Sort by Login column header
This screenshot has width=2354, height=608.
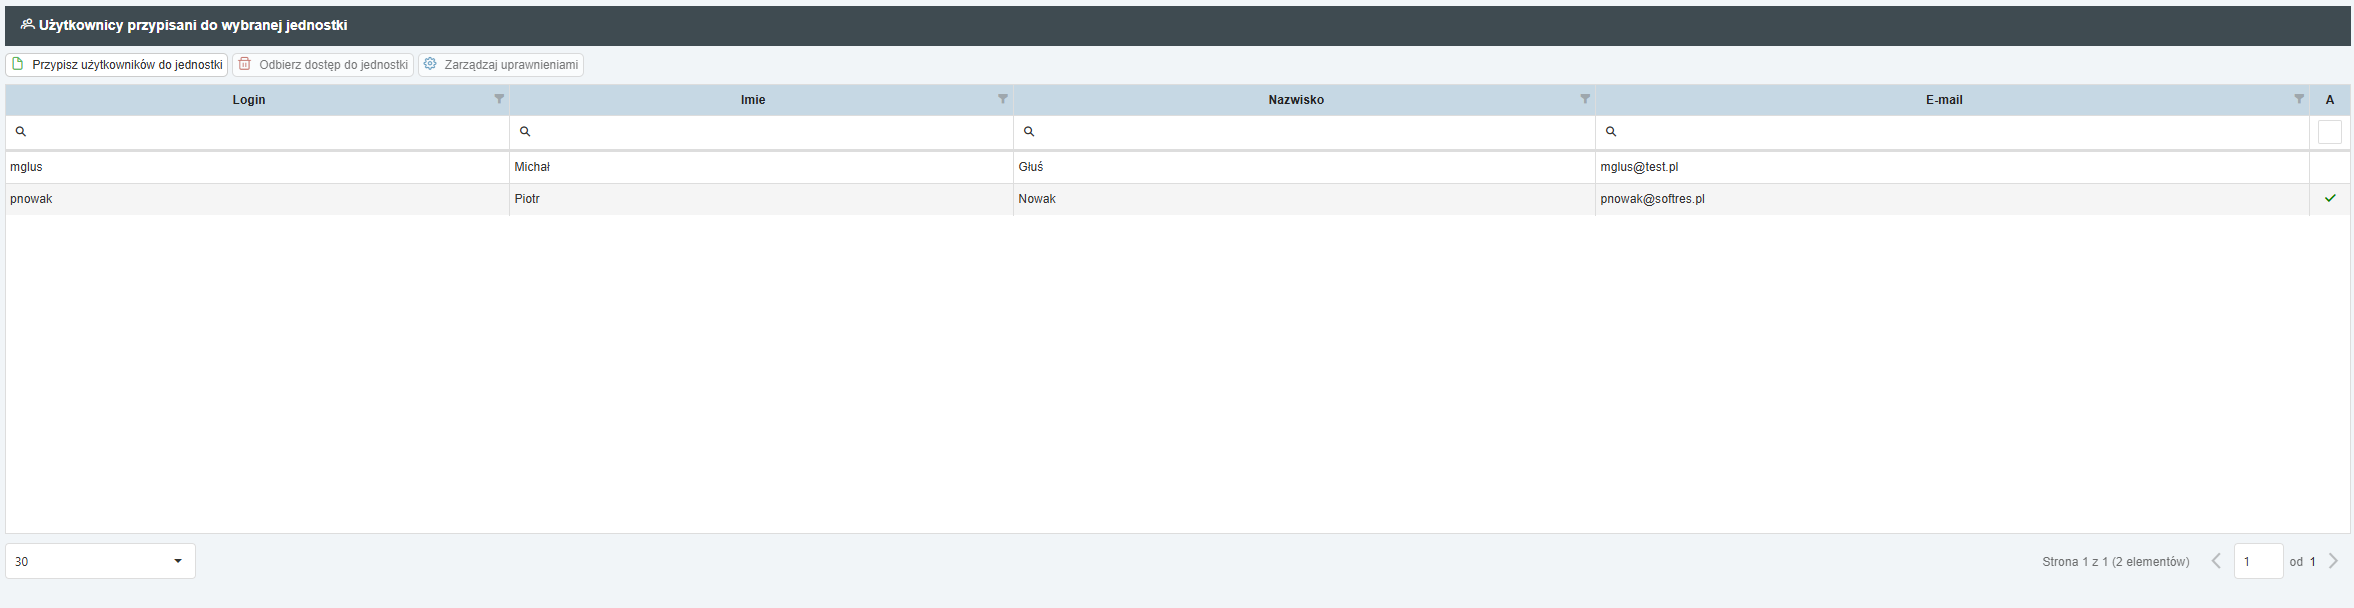[x=249, y=100]
